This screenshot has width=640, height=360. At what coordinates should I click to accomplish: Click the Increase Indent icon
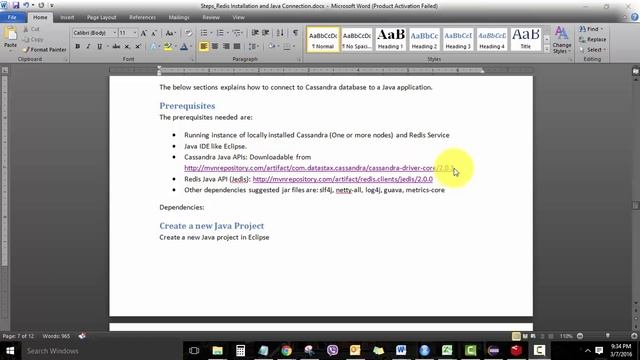click(x=266, y=33)
